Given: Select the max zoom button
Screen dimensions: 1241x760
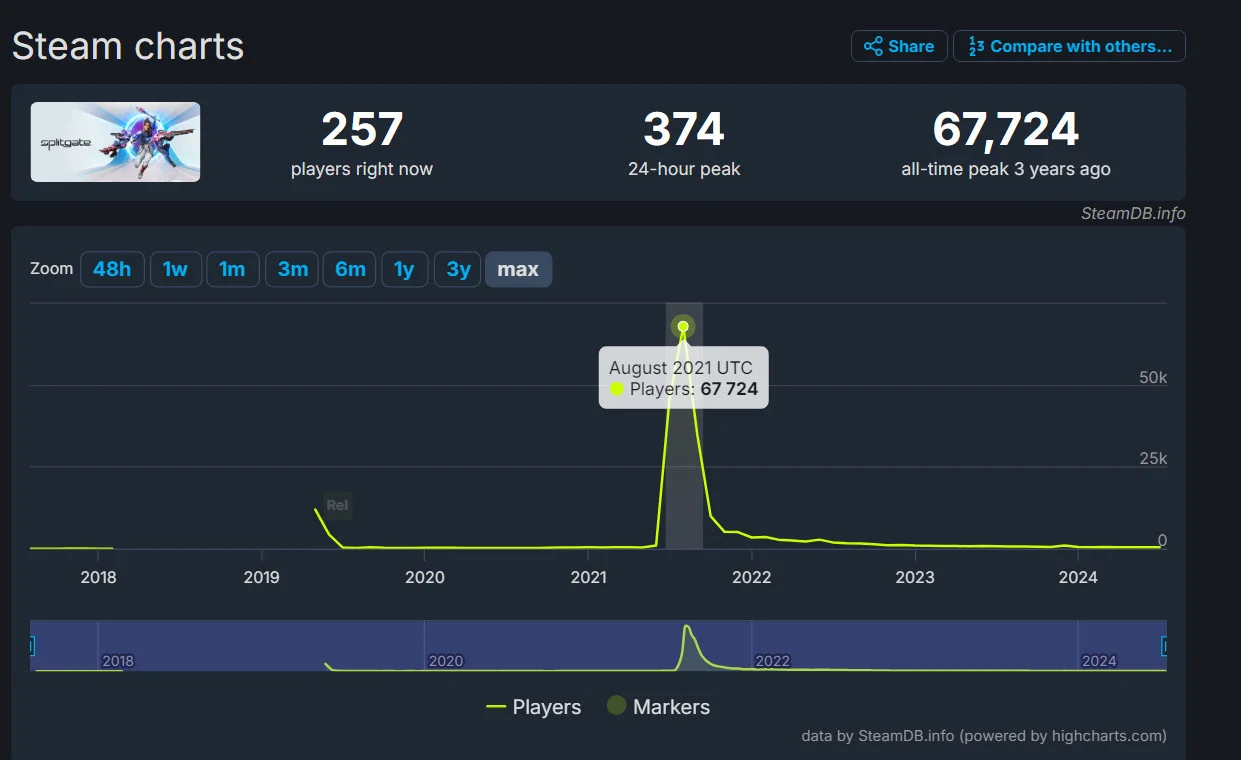Looking at the screenshot, I should [518, 269].
